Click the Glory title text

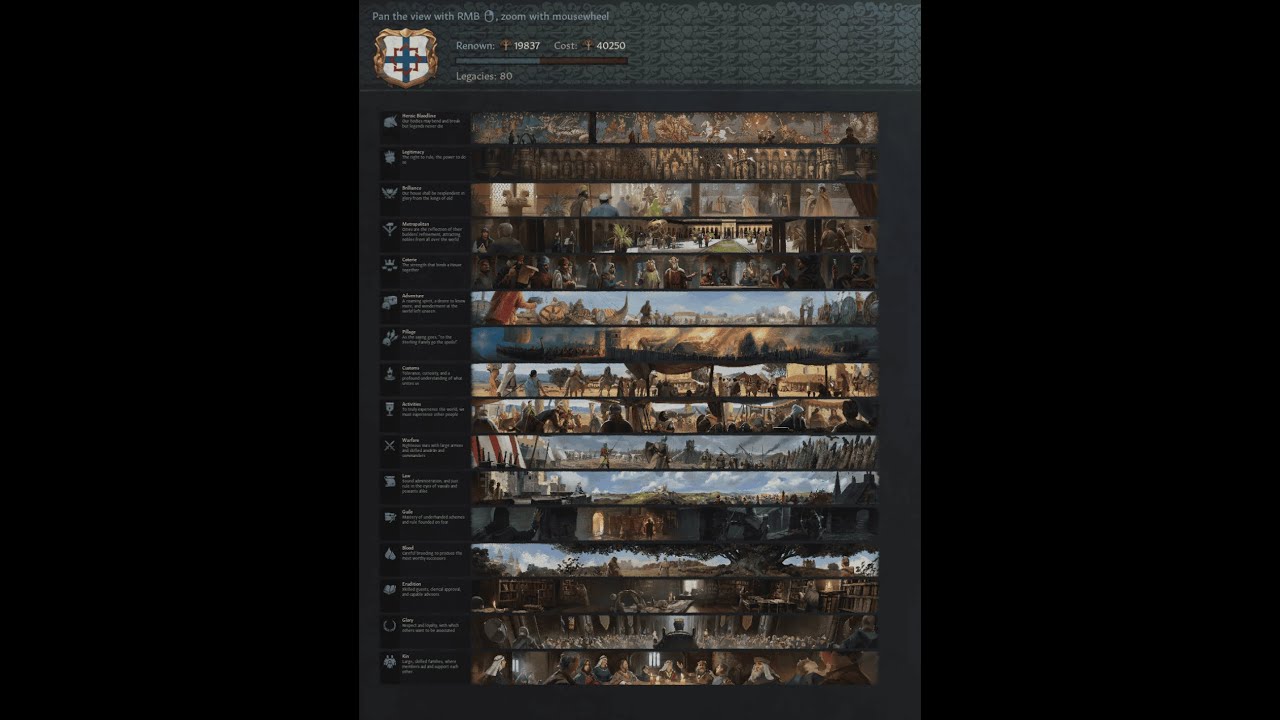pyautogui.click(x=408, y=620)
